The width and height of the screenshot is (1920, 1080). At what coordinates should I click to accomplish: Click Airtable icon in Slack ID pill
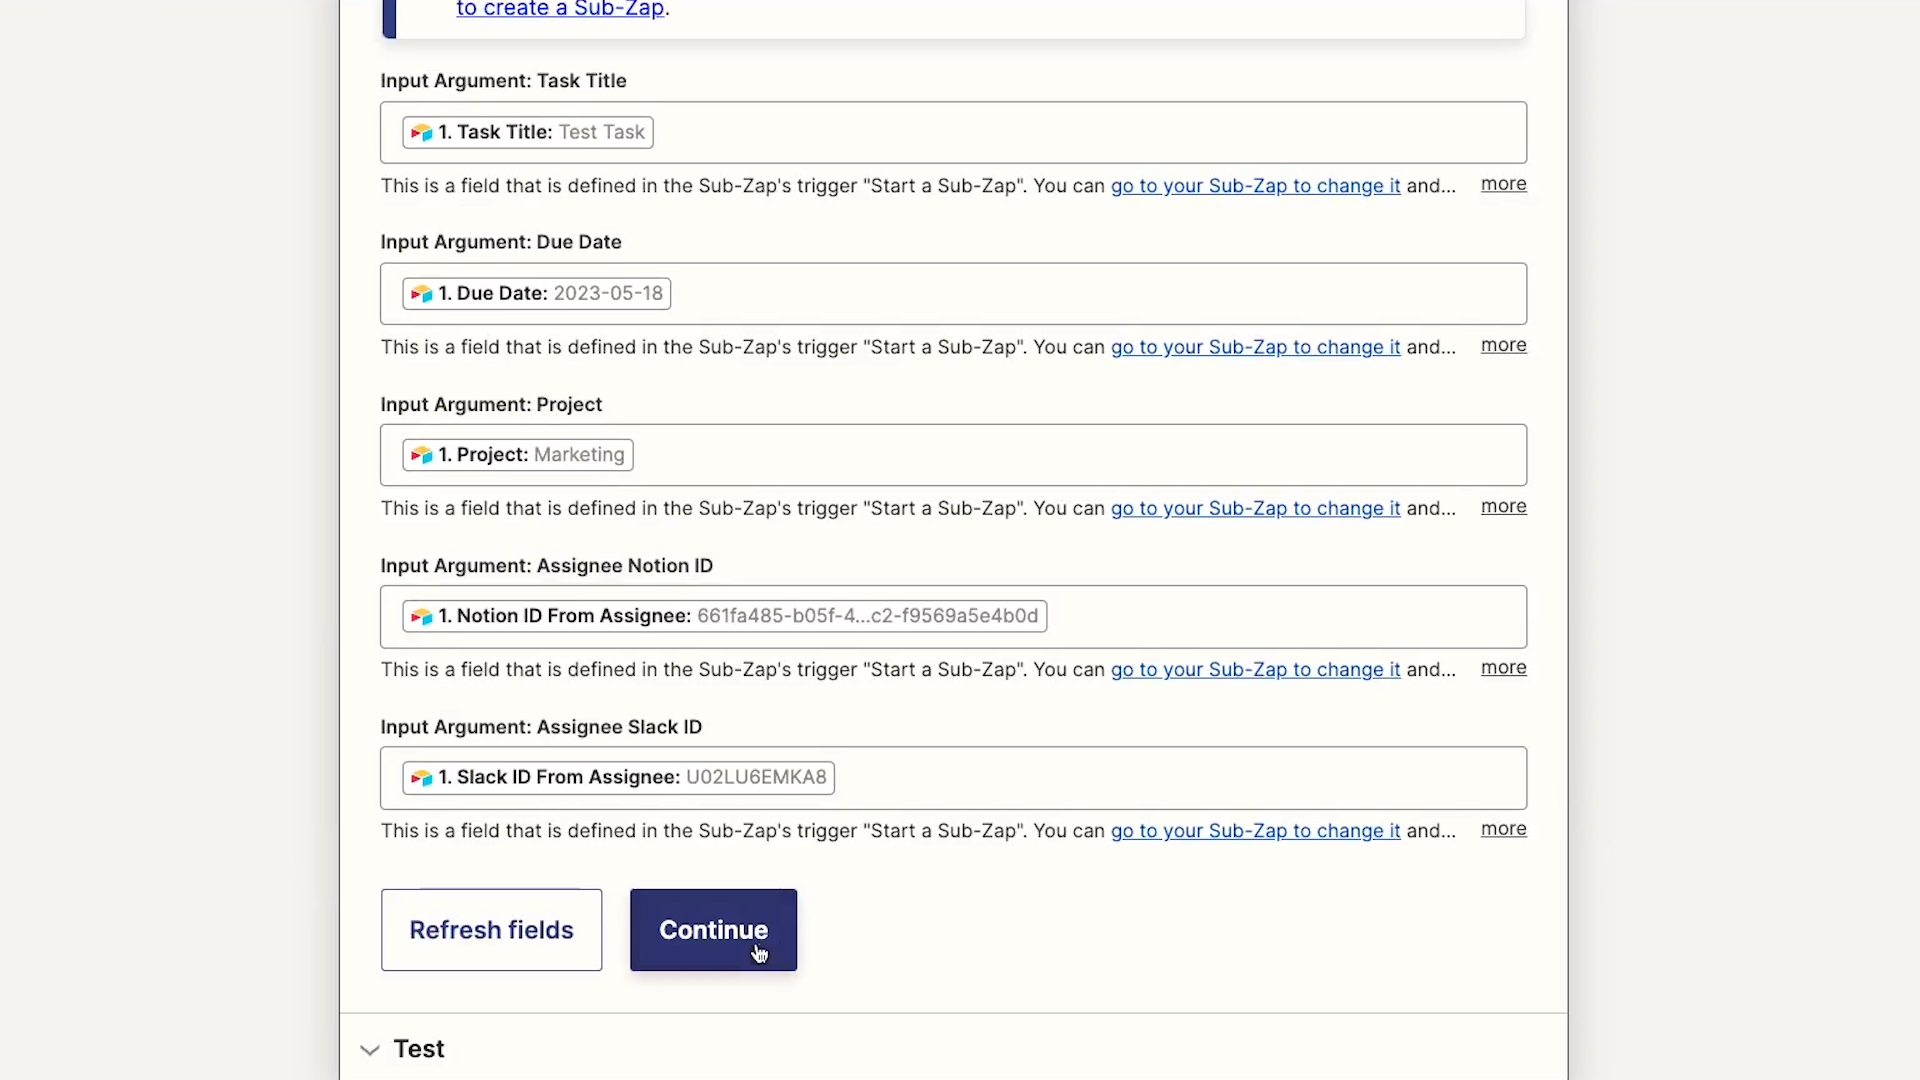[421, 777]
